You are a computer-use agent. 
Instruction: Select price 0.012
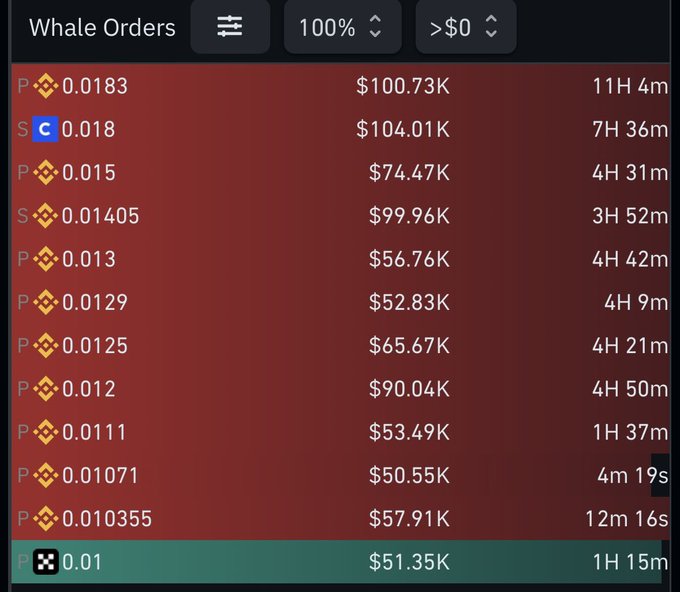pos(89,389)
